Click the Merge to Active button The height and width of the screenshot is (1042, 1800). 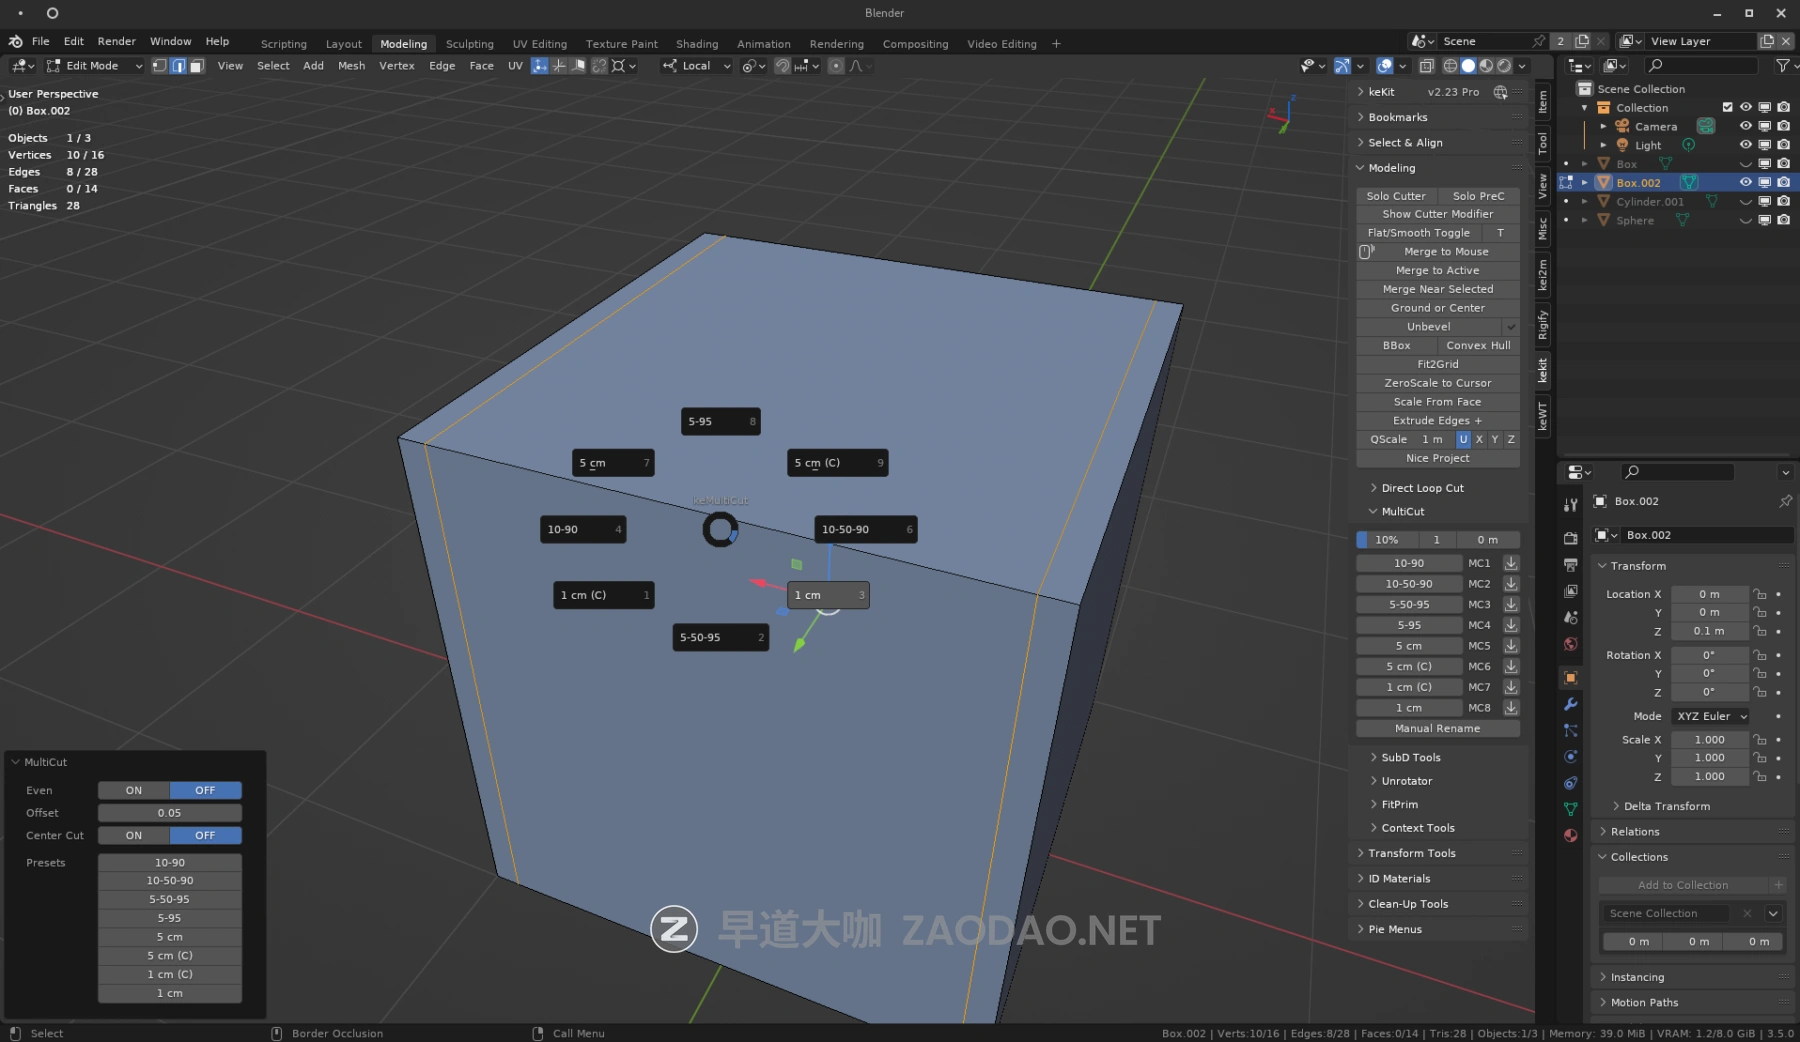coord(1437,270)
